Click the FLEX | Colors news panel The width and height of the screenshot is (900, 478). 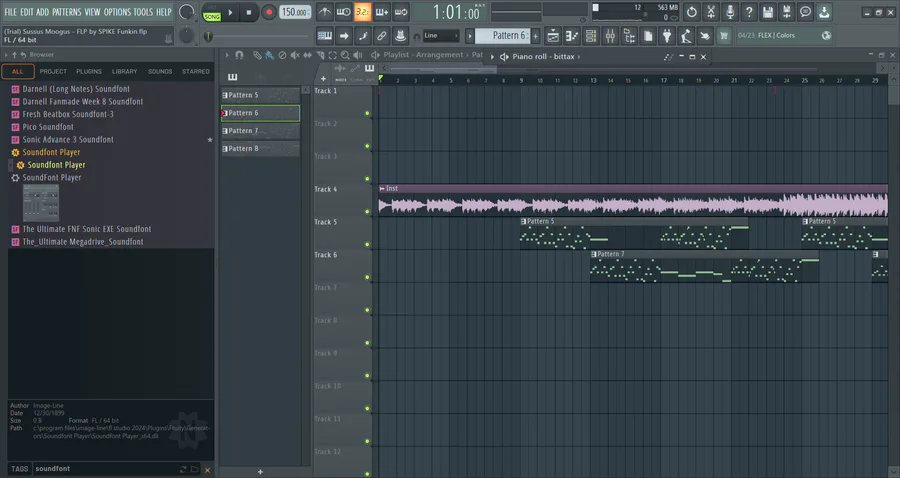coord(785,36)
